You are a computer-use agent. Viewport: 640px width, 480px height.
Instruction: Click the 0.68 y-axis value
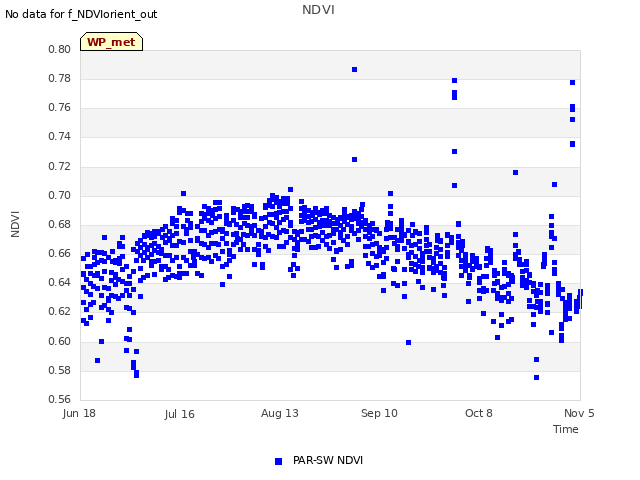pos(60,224)
